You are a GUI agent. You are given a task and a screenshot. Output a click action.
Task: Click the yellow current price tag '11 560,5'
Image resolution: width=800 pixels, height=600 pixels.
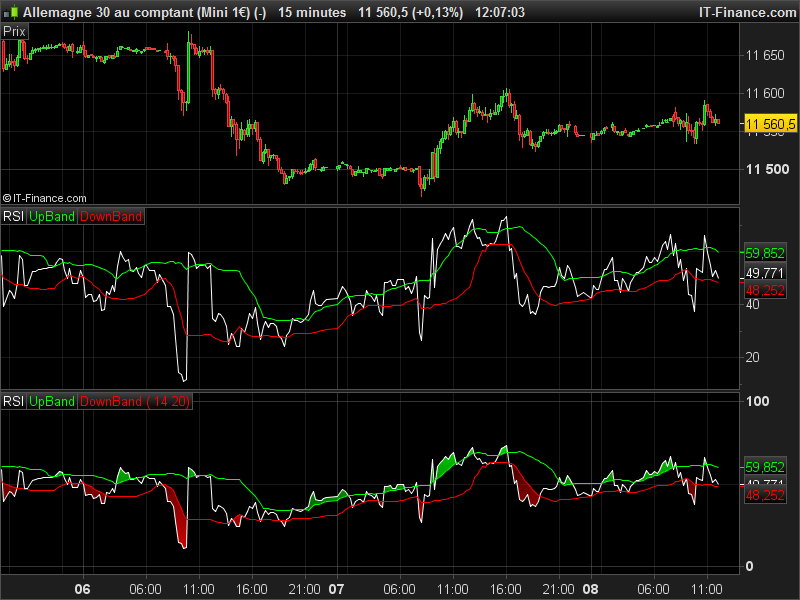770,124
